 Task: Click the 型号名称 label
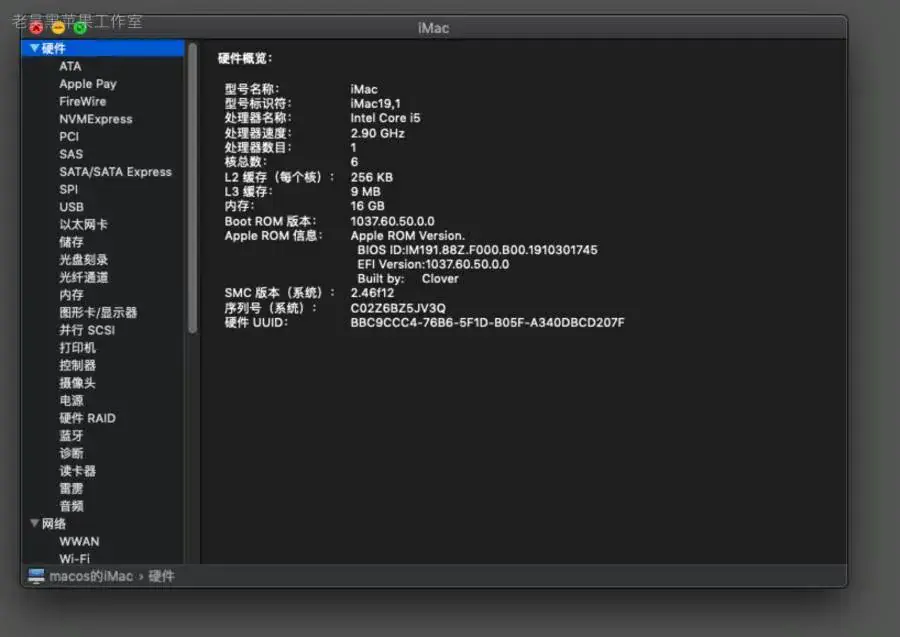pyautogui.click(x=252, y=89)
